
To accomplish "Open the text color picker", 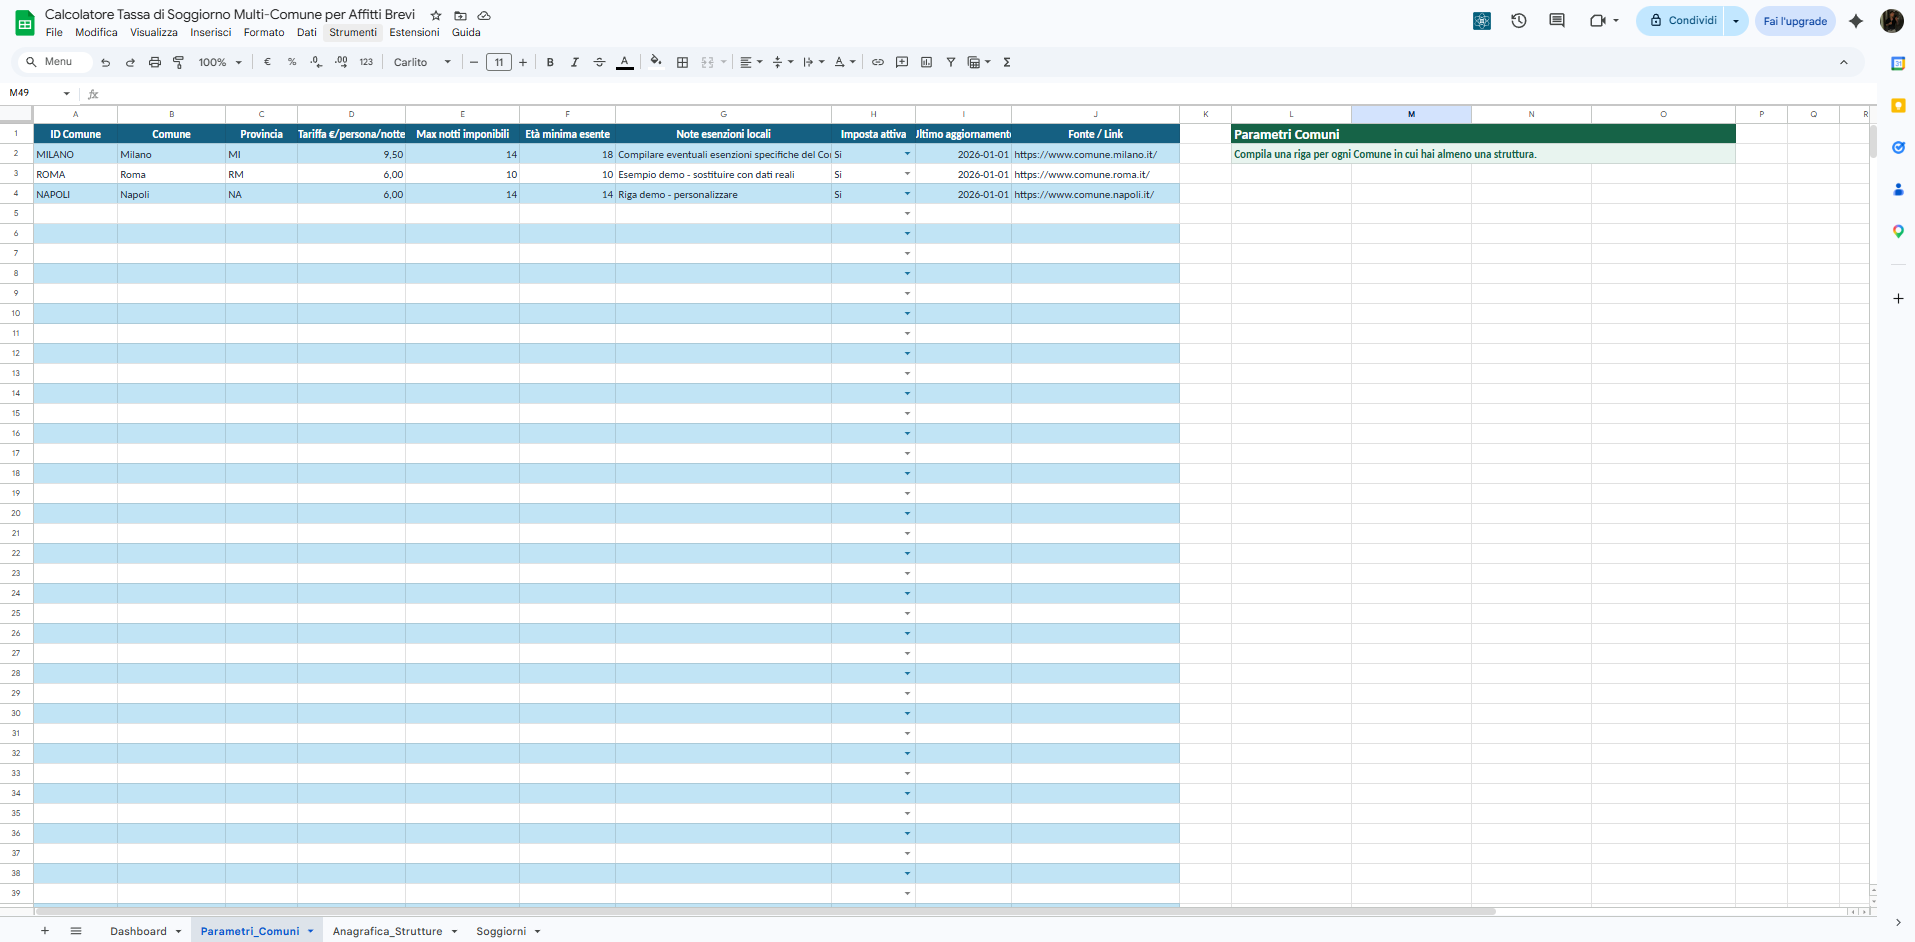I will pyautogui.click(x=624, y=62).
